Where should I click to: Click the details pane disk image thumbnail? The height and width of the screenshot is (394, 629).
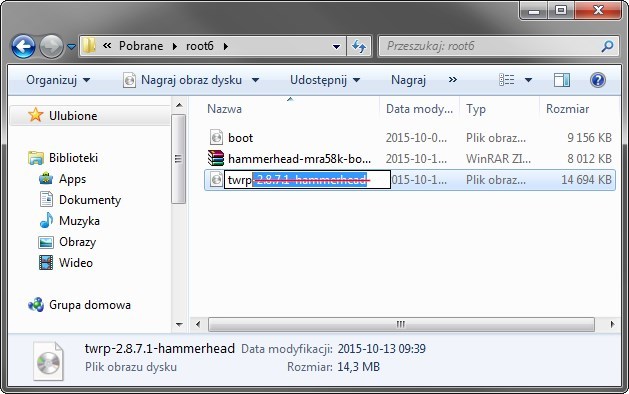click(x=48, y=362)
